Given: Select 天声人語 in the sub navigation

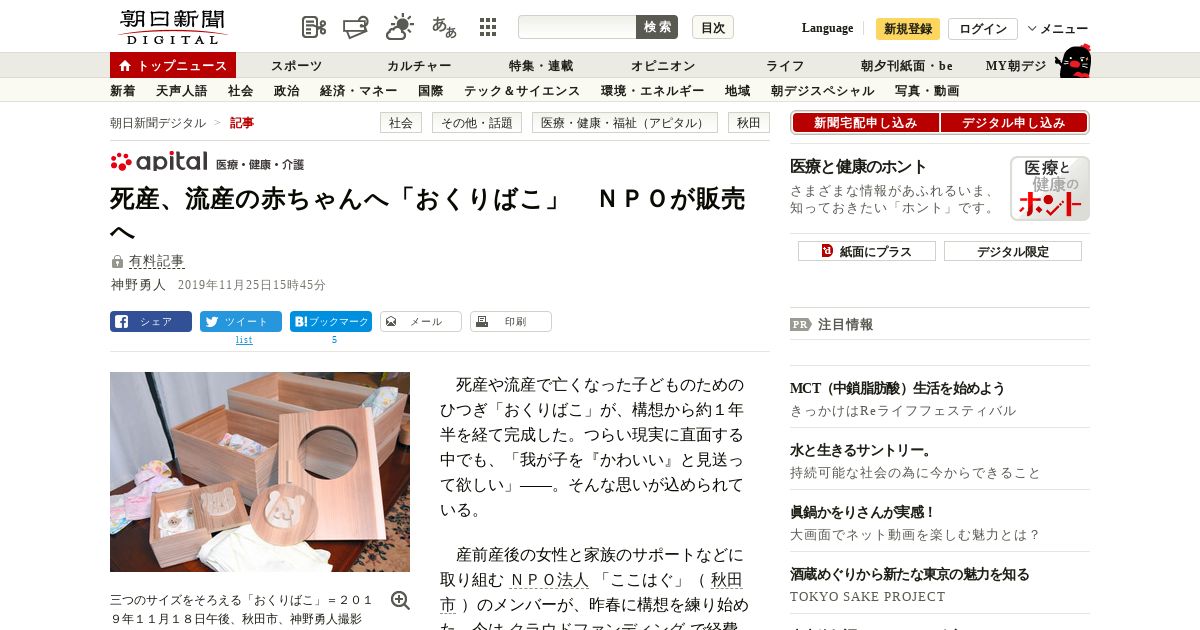Looking at the screenshot, I should coord(182,90).
